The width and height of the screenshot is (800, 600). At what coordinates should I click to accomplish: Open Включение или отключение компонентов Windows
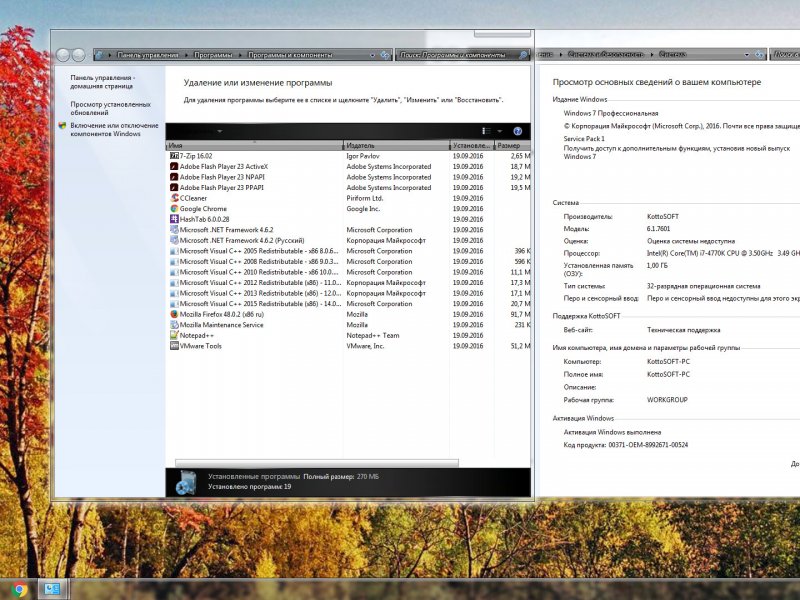point(114,130)
